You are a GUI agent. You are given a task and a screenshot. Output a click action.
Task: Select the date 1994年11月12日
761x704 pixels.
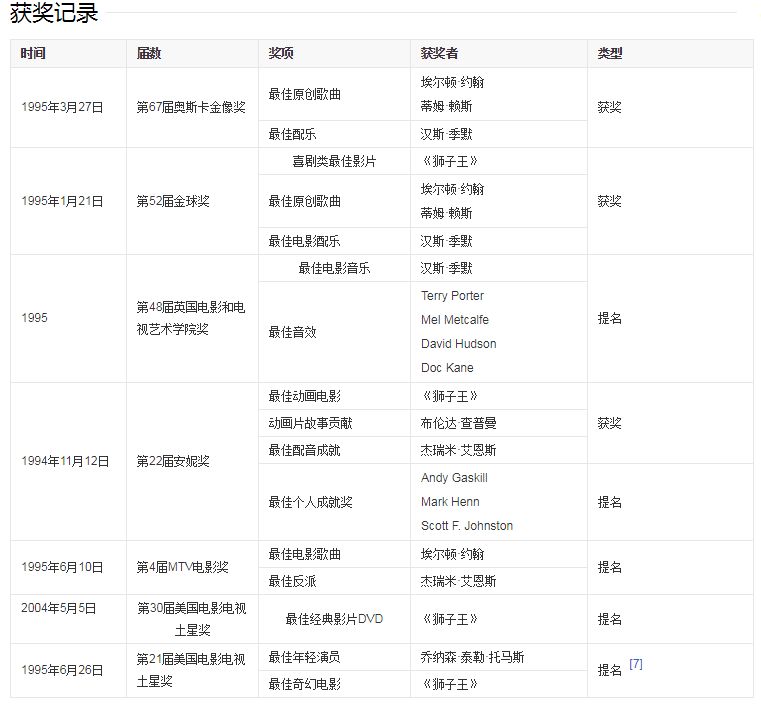(x=65, y=461)
